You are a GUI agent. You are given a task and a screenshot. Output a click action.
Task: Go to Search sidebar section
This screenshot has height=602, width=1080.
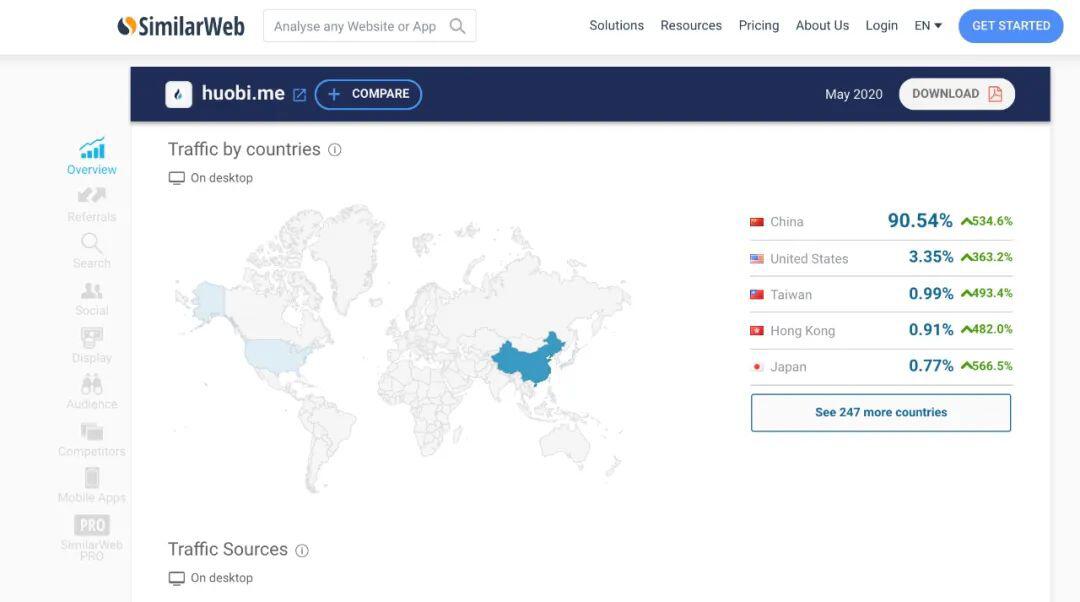pos(92,251)
